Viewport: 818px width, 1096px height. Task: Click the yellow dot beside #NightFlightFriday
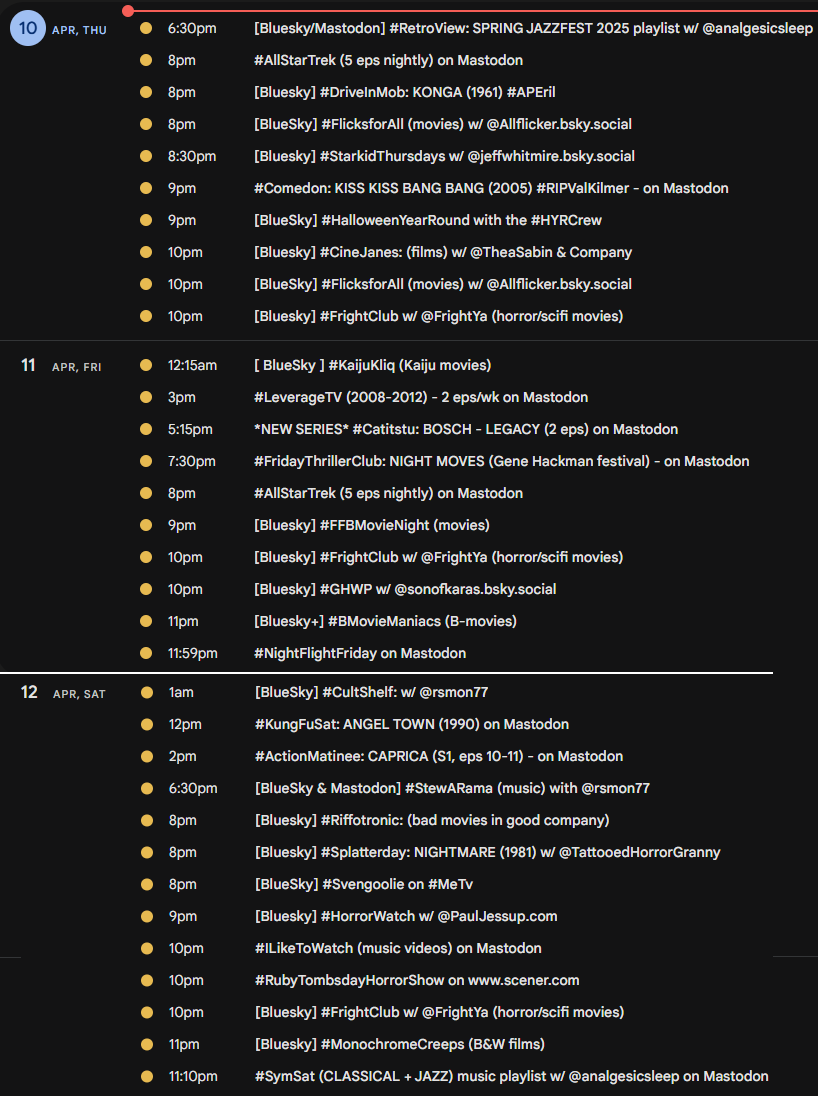pyautogui.click(x=145, y=654)
